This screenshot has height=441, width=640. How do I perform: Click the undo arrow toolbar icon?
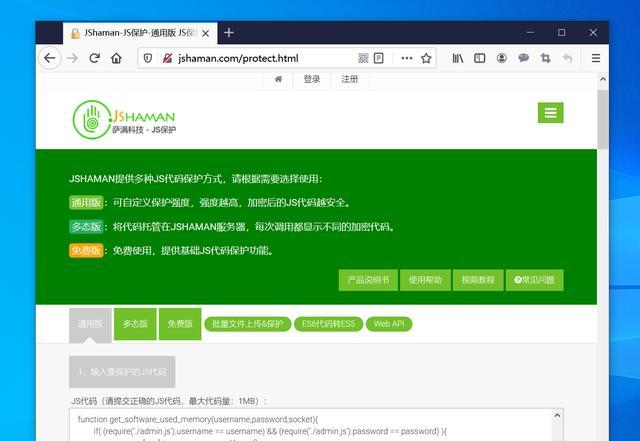tap(567, 58)
